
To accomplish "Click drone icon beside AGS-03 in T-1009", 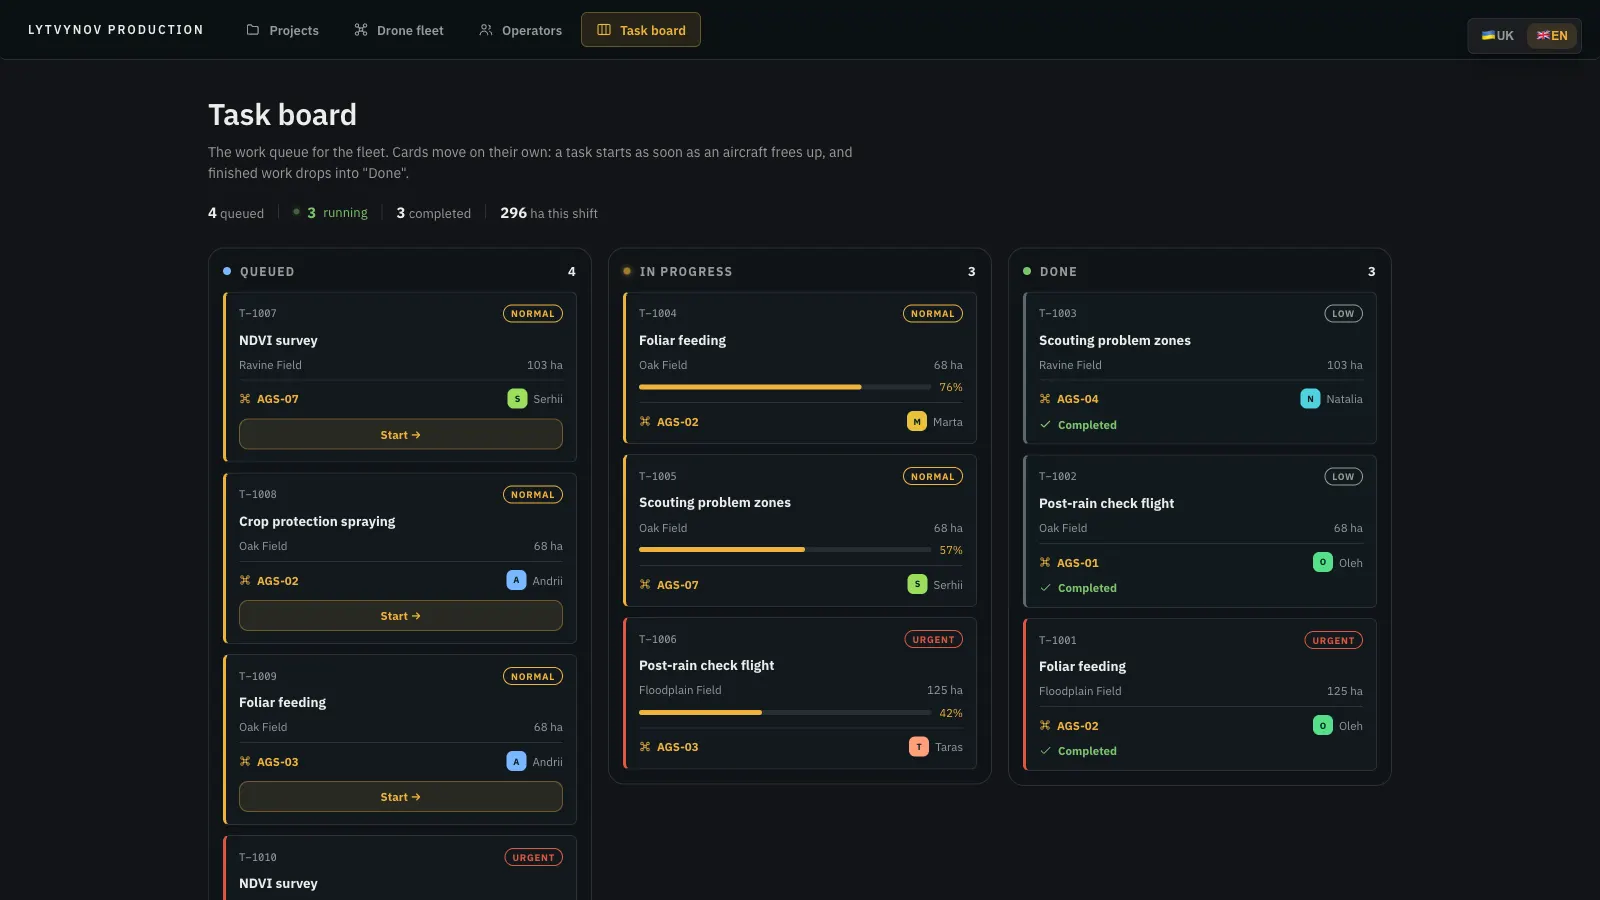I will pos(245,762).
